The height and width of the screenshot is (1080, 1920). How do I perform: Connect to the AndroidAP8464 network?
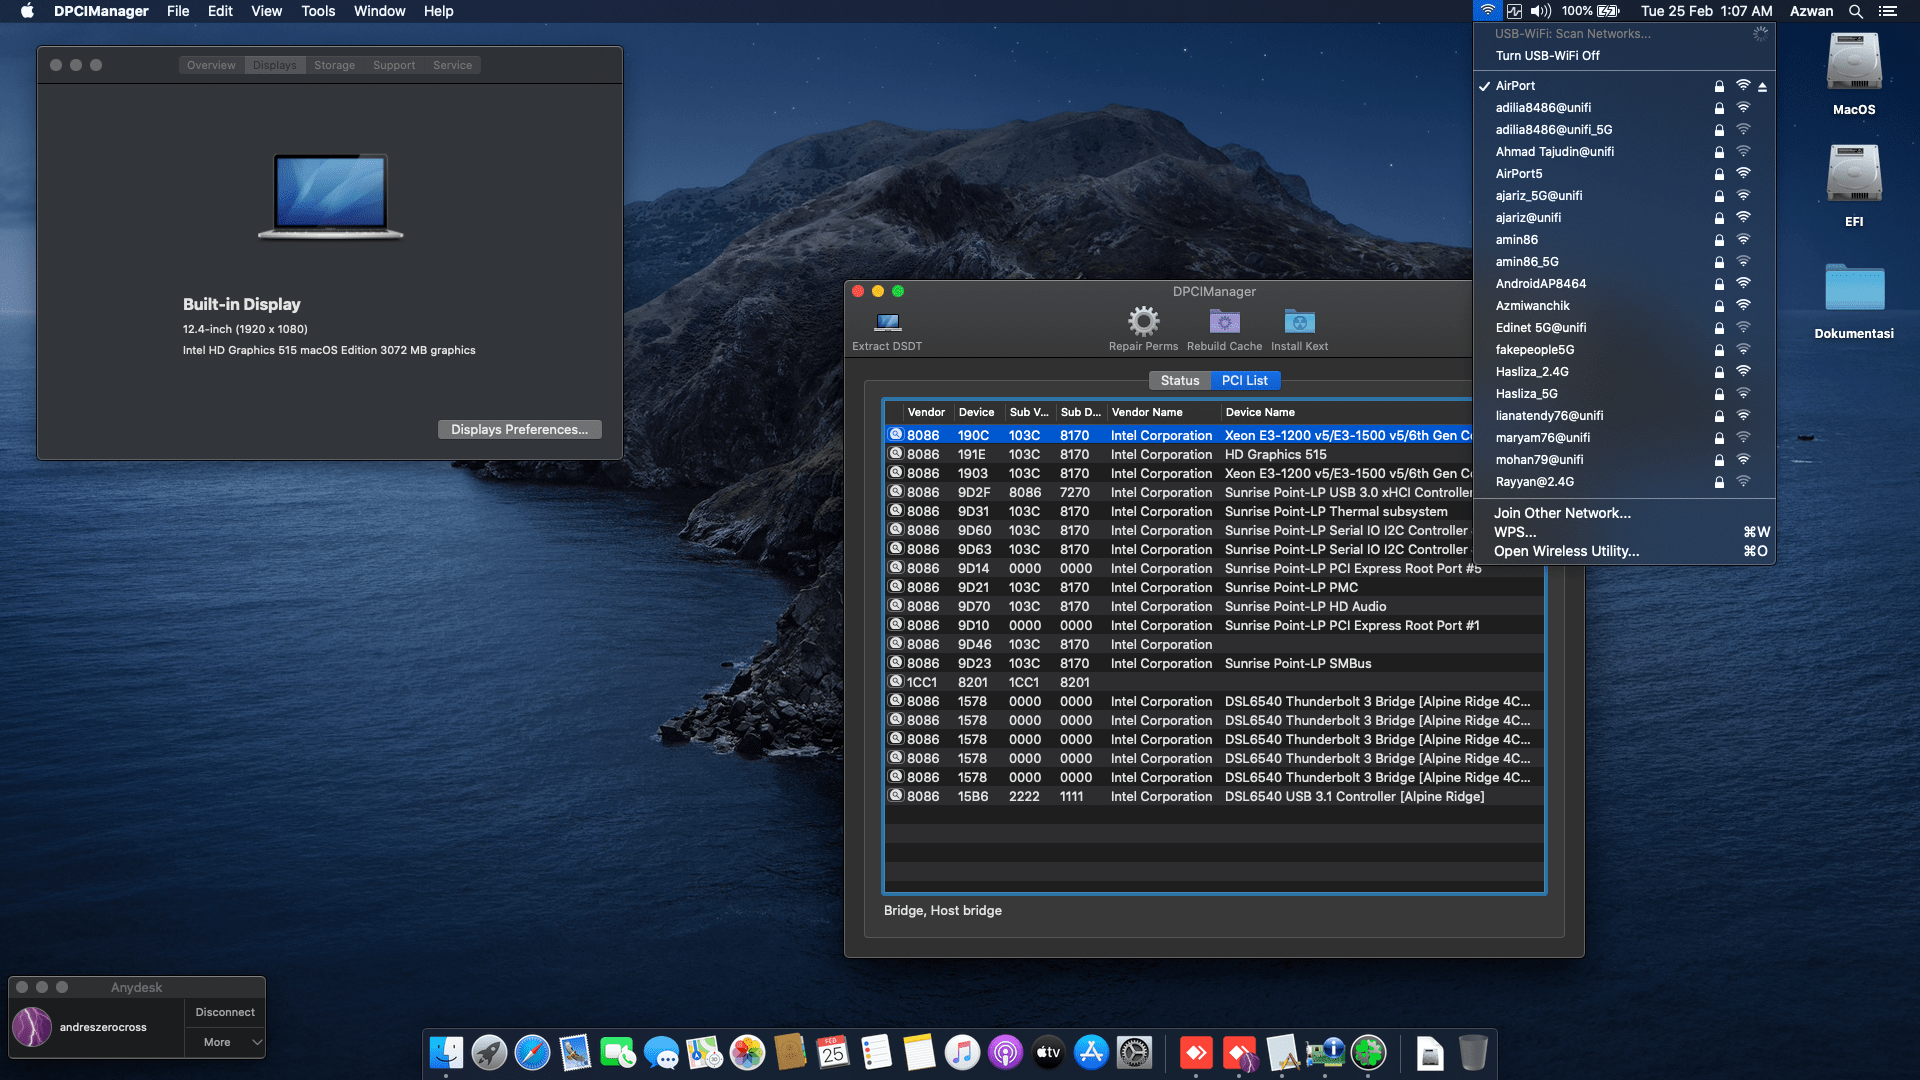click(1624, 284)
